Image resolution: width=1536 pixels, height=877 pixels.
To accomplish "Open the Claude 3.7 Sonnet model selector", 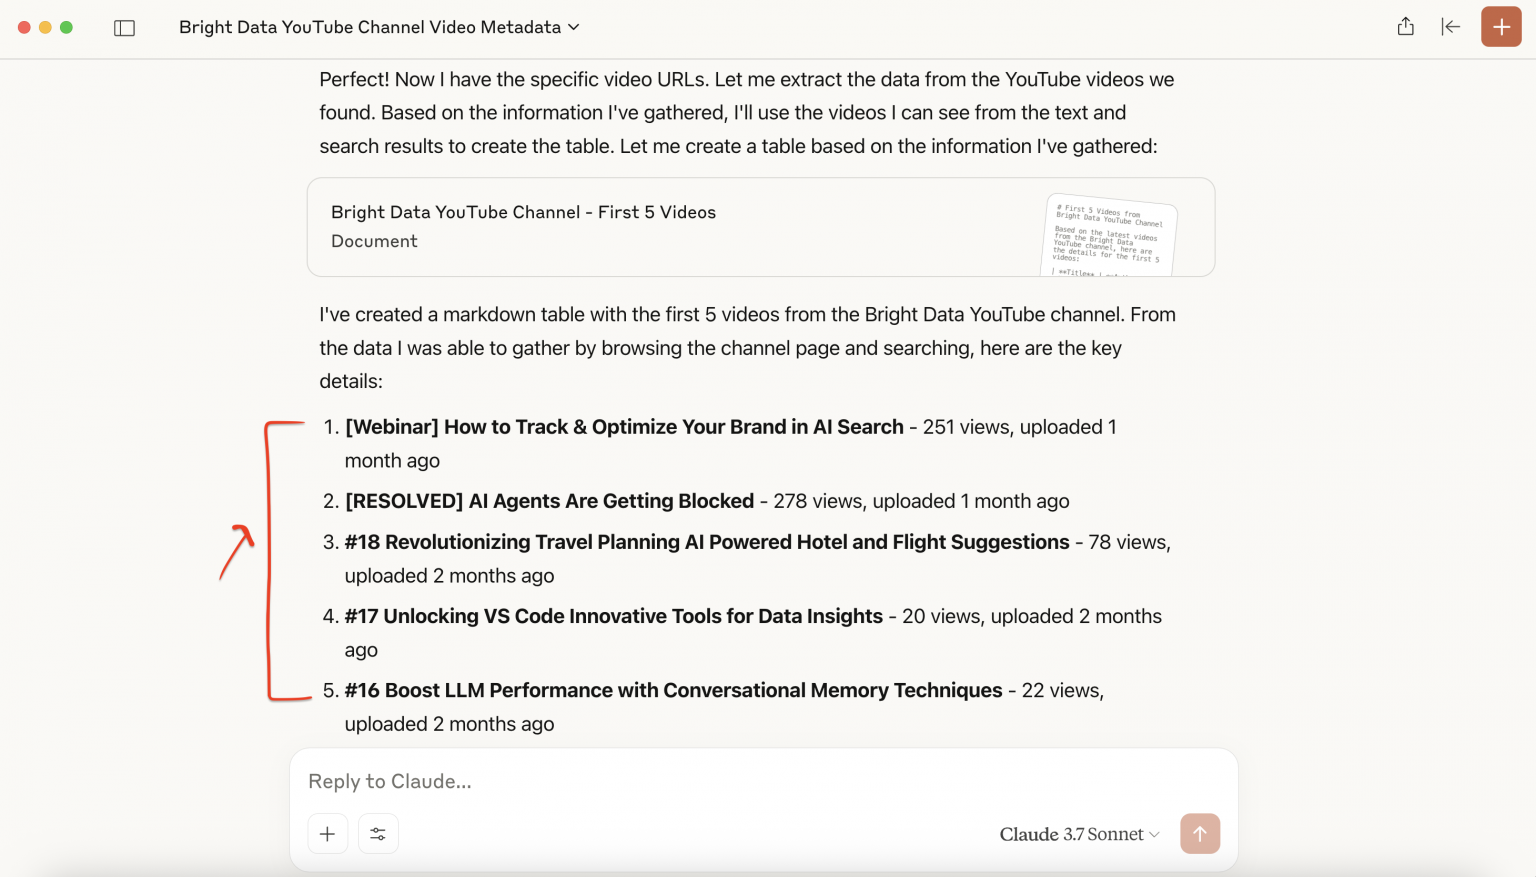I will [1079, 834].
